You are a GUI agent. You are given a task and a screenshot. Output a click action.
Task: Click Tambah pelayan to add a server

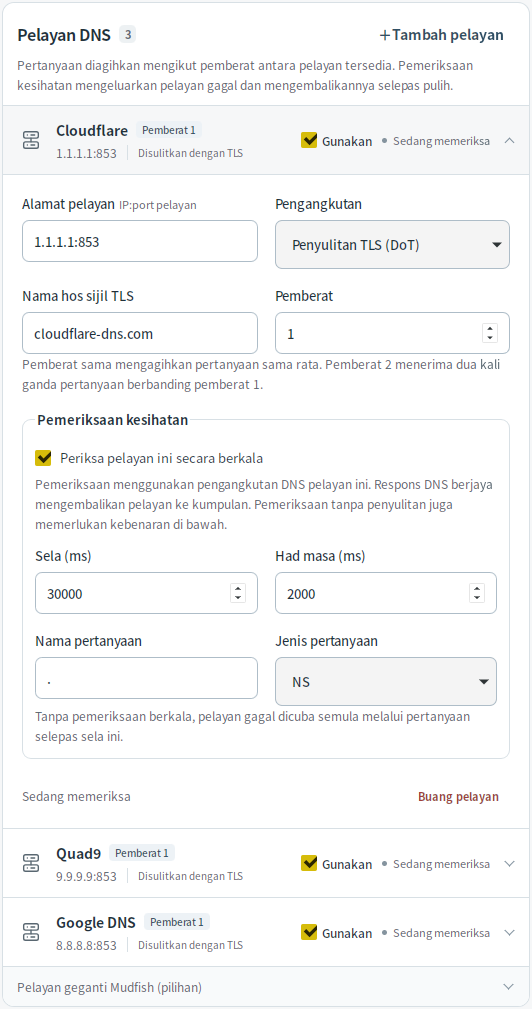[441, 35]
